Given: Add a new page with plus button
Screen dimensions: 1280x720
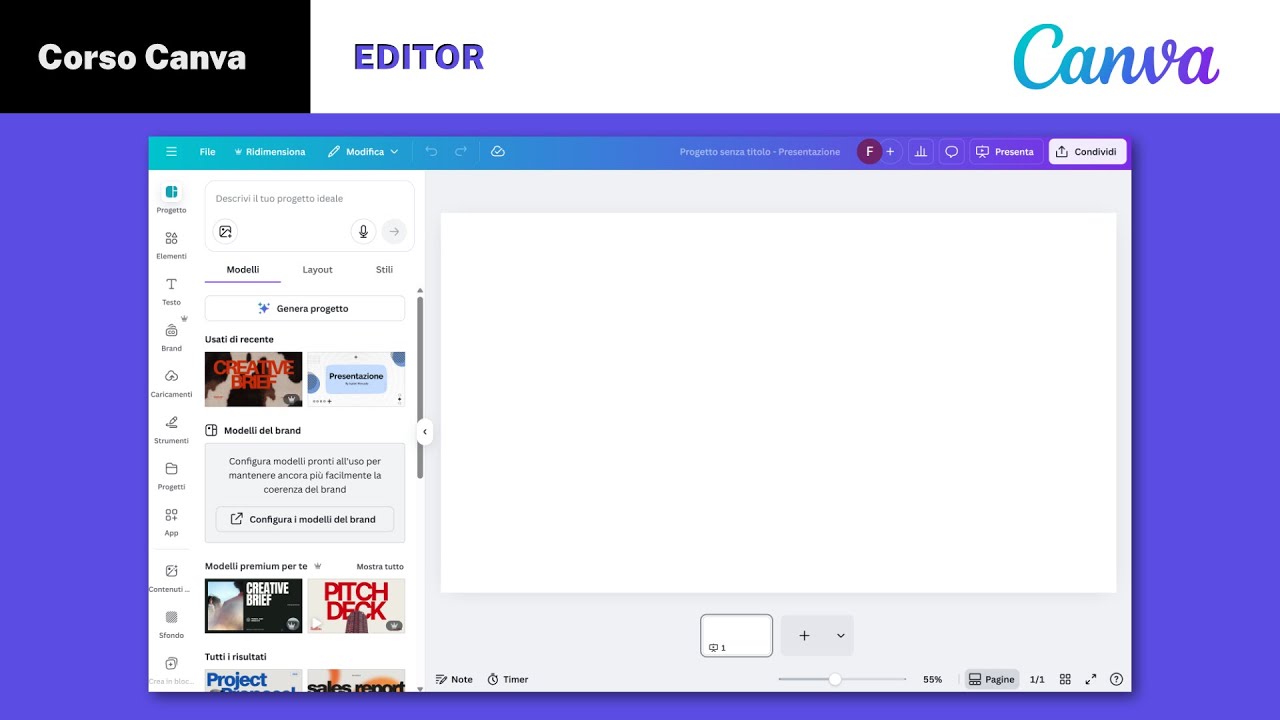Looking at the screenshot, I should point(804,635).
